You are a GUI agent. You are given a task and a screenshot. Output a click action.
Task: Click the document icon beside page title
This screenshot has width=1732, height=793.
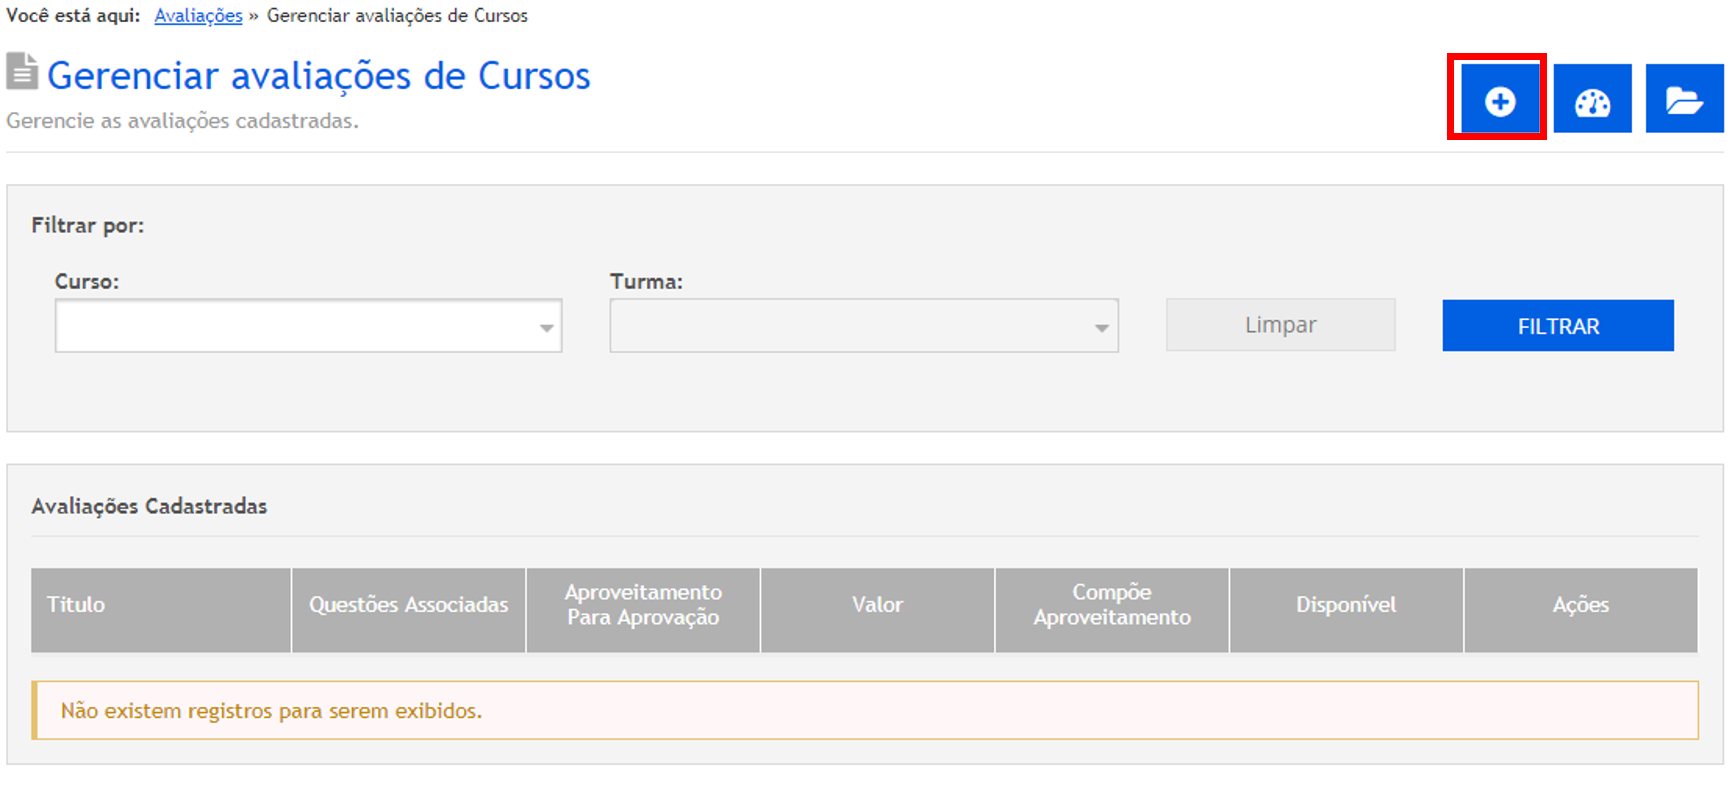(22, 72)
